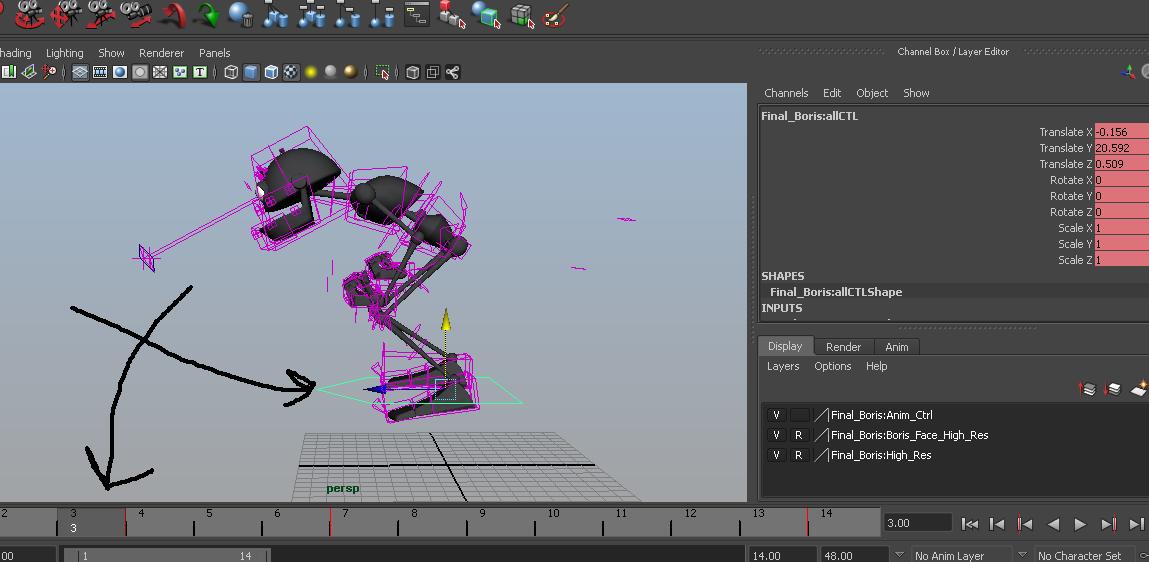The image size is (1149, 562).
Task: Toggle the field chart panel icon
Action: tap(160, 73)
